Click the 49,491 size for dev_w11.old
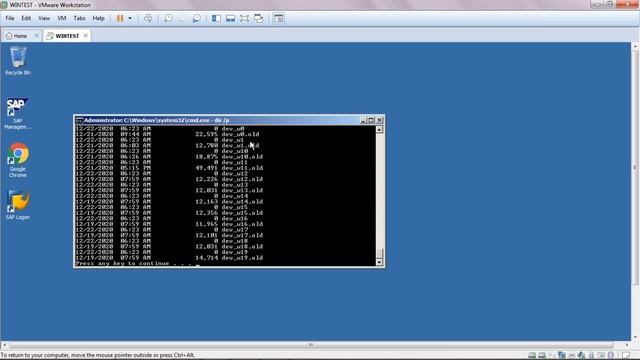The width and height of the screenshot is (640, 360). (207, 168)
